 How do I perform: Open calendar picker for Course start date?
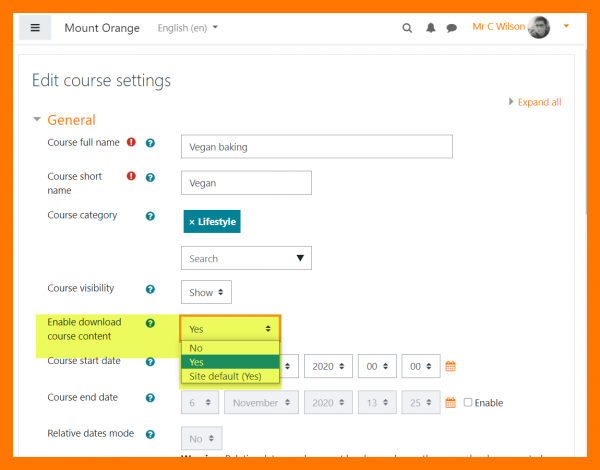450,367
